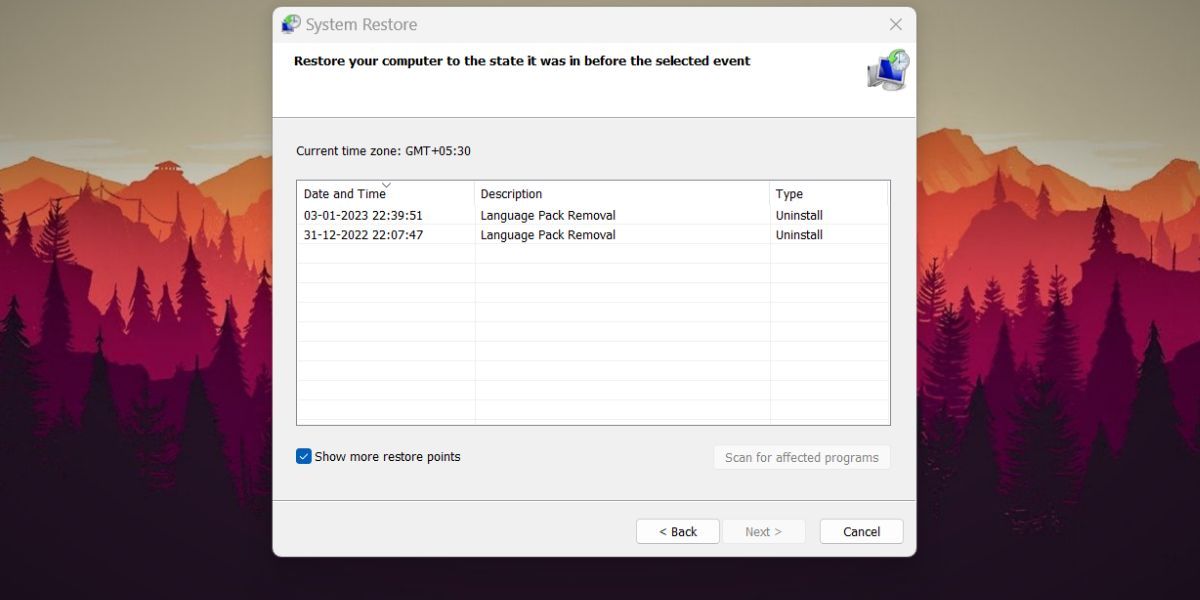Select restore point dated 31-12-2022 22:07:47
Viewport: 1200px width, 600px height.
[x=593, y=235]
